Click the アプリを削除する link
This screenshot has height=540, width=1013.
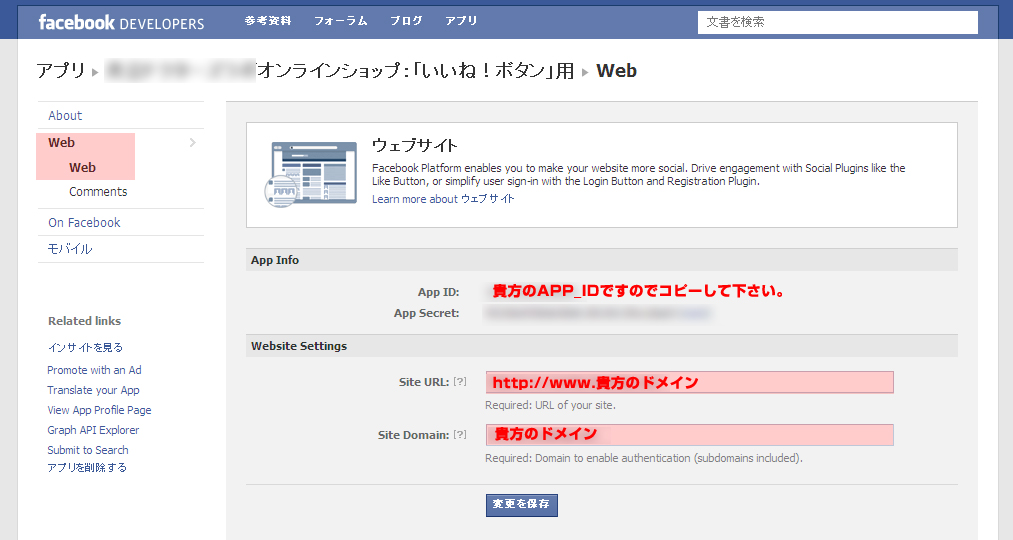[87, 468]
